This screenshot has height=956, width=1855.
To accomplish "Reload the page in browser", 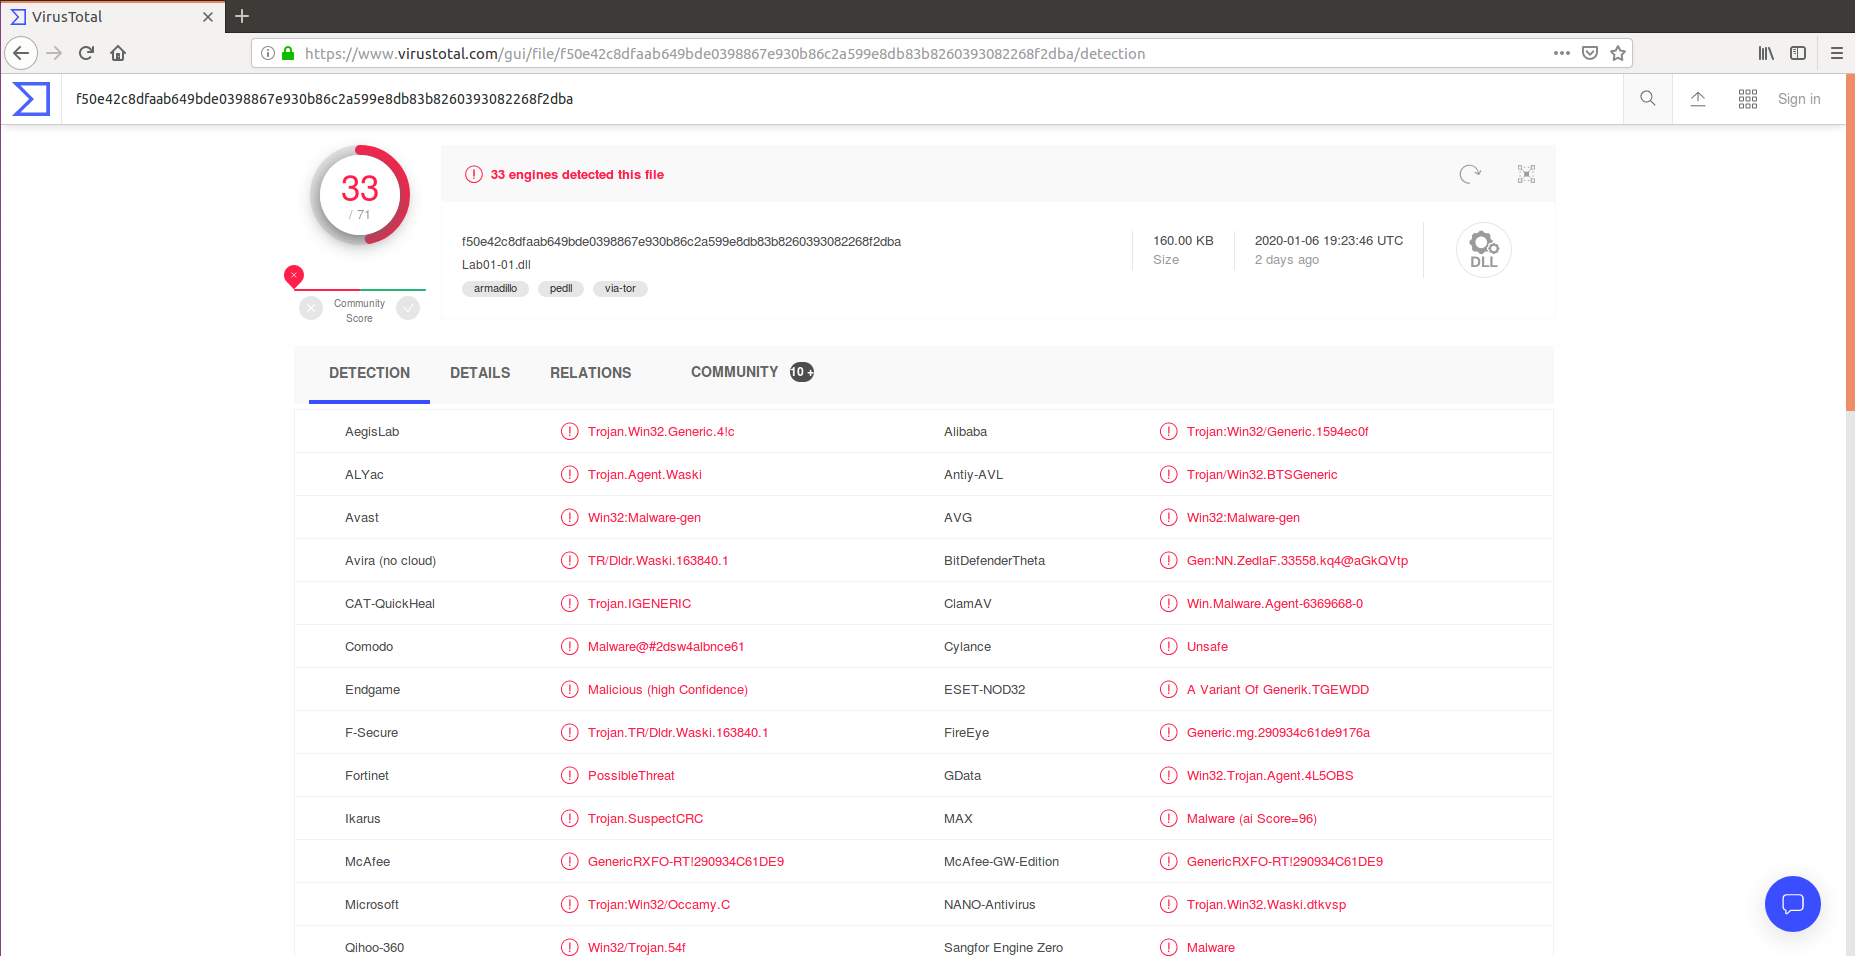I will (86, 53).
